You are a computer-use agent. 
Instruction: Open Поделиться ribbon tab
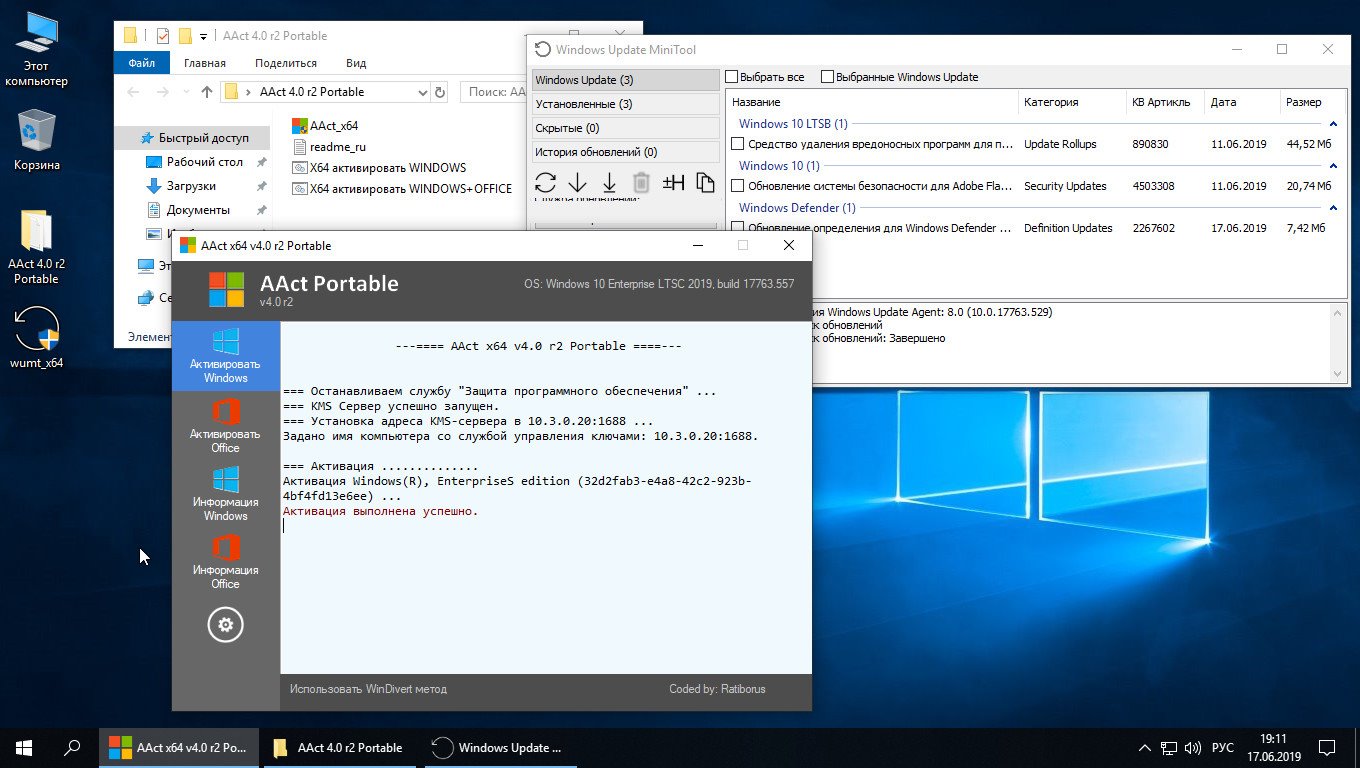(x=286, y=63)
